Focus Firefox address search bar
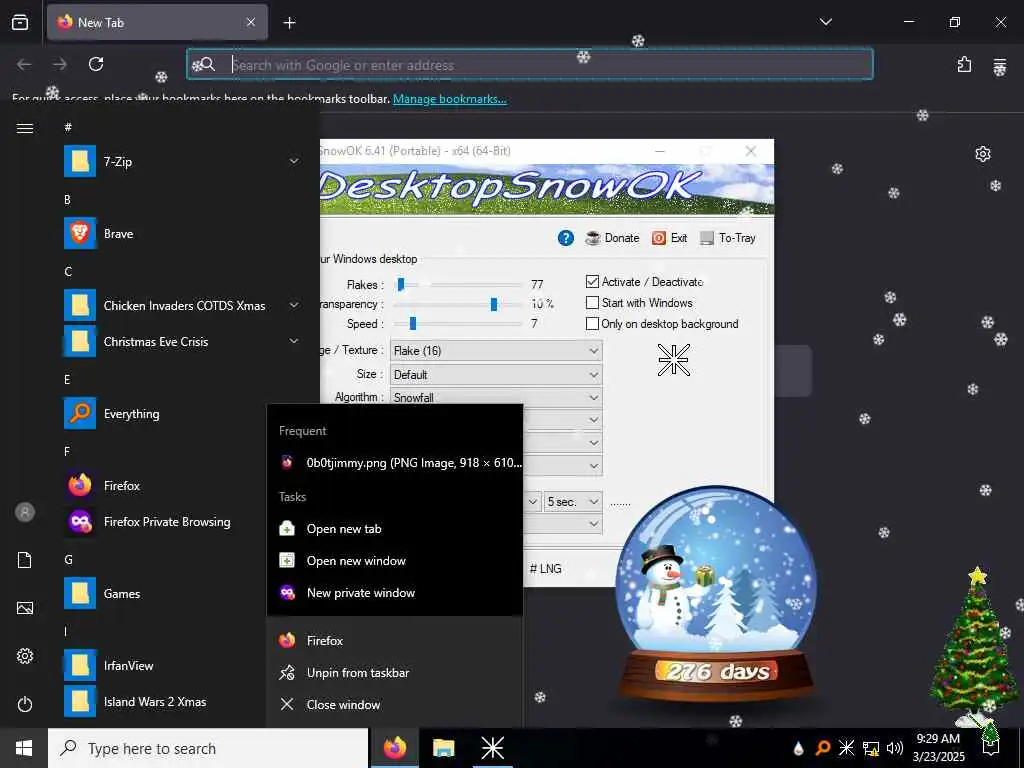1024x768 pixels. [x=530, y=64]
